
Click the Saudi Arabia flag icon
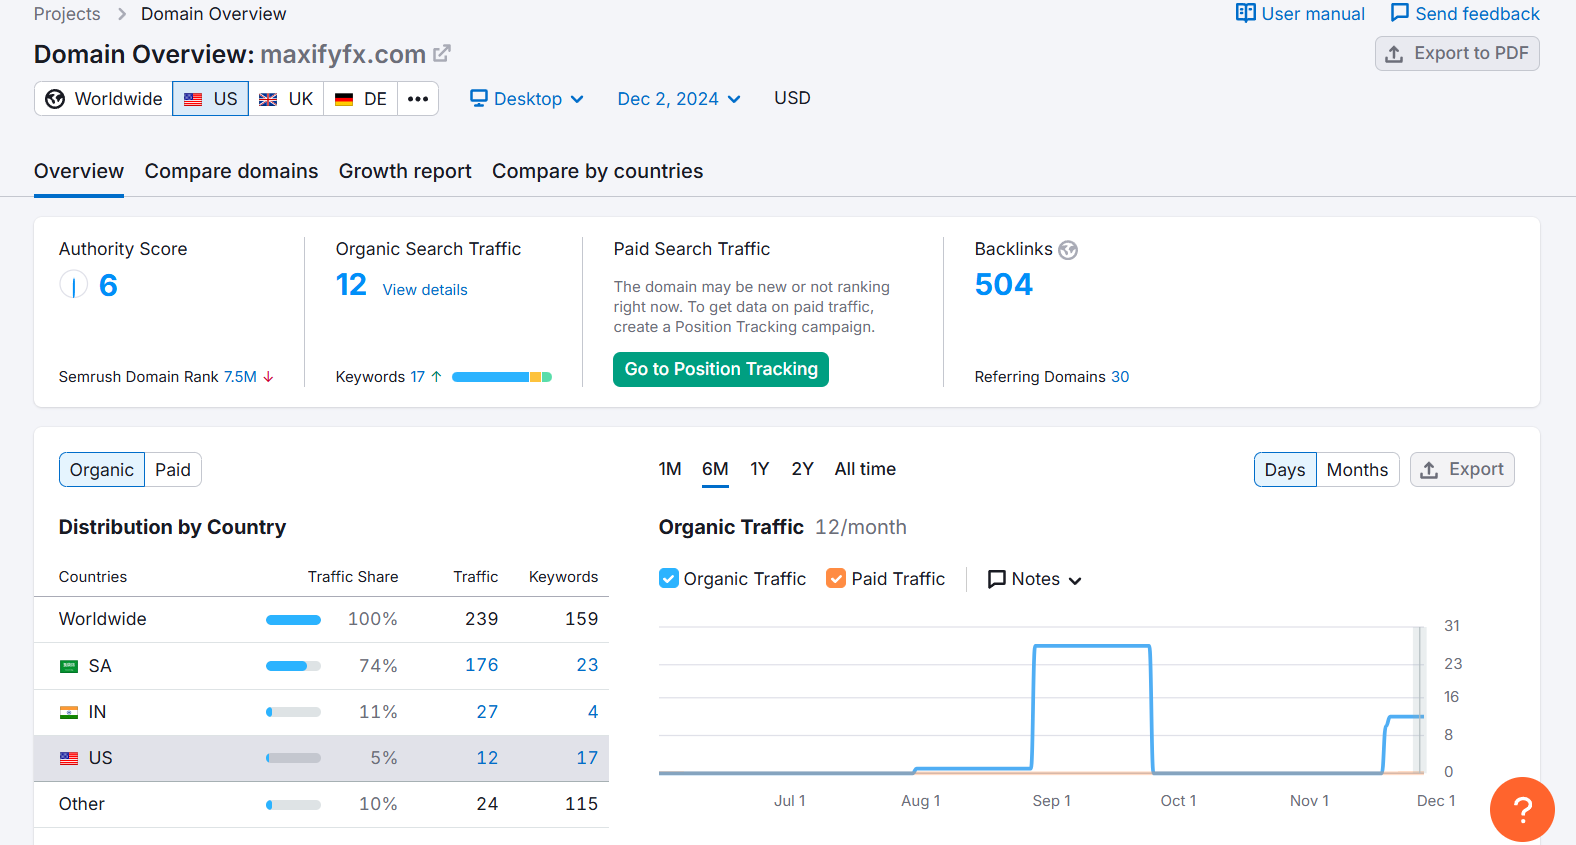click(x=69, y=666)
